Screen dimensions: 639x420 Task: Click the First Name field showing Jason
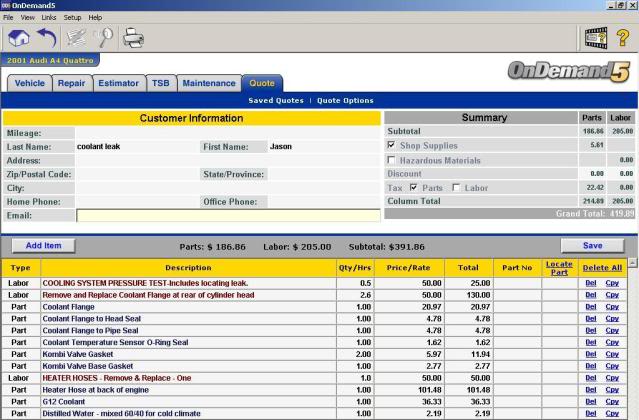point(324,147)
